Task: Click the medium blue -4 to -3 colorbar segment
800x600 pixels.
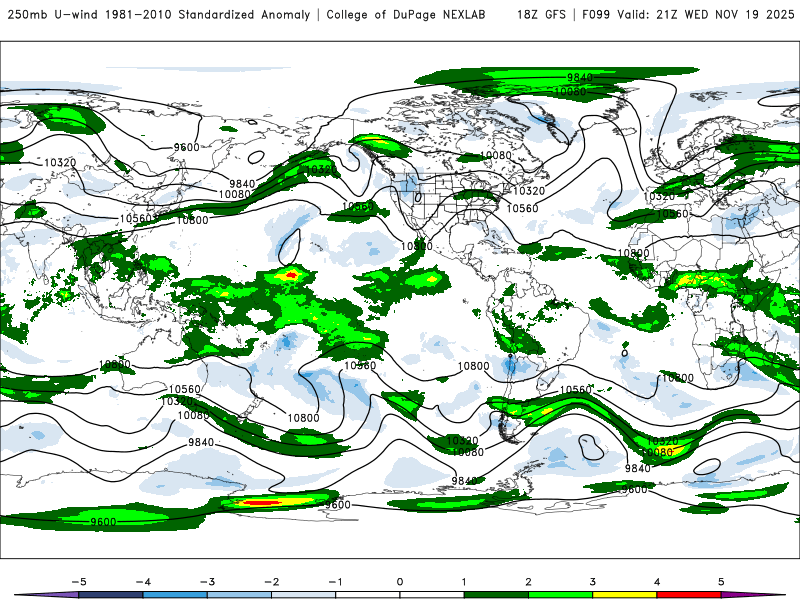Action: pos(175,595)
